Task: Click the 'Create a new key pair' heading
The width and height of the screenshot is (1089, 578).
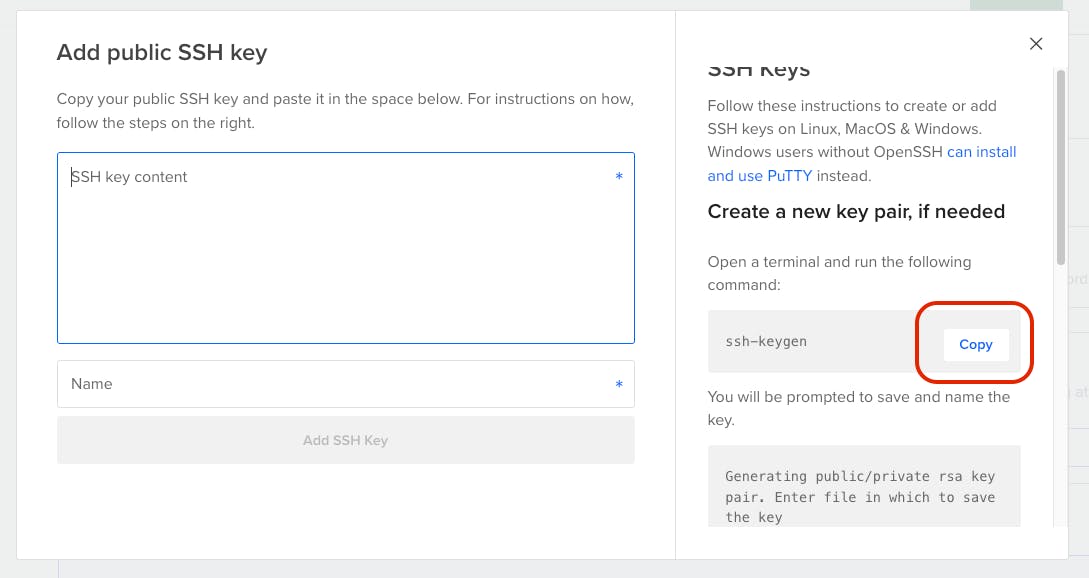Action: pyautogui.click(x=856, y=211)
